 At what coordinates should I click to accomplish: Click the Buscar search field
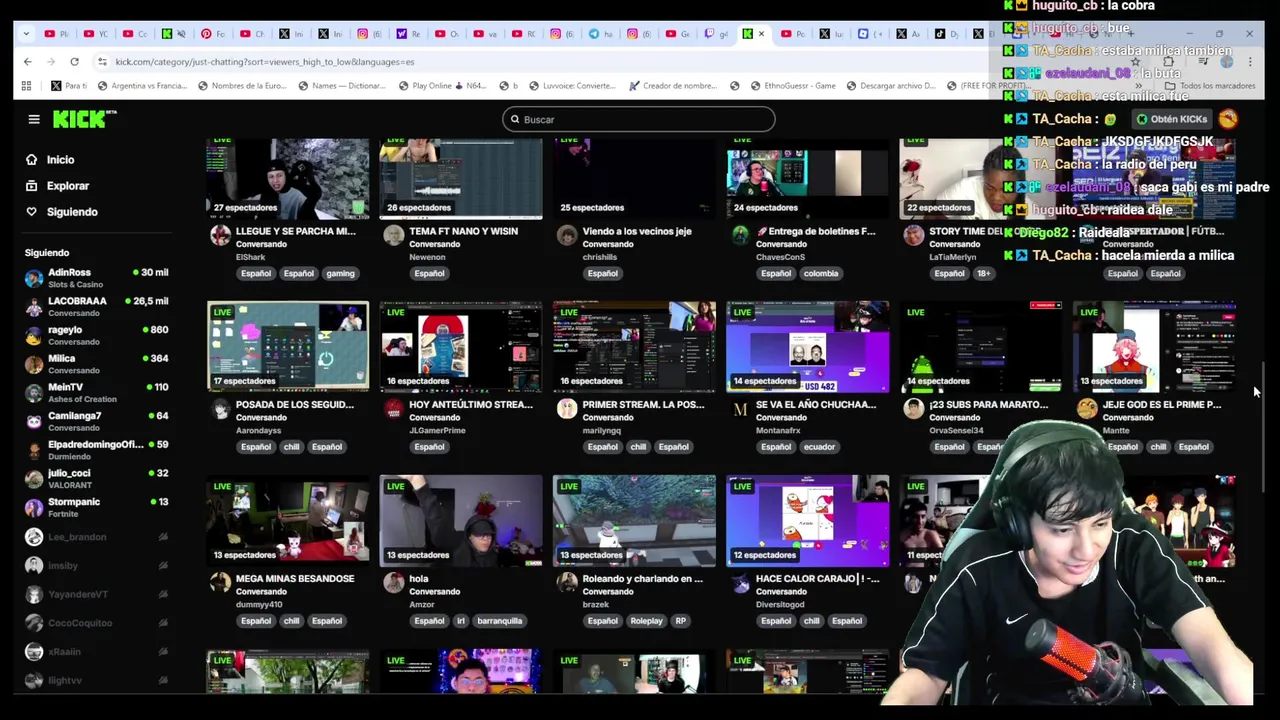click(638, 119)
